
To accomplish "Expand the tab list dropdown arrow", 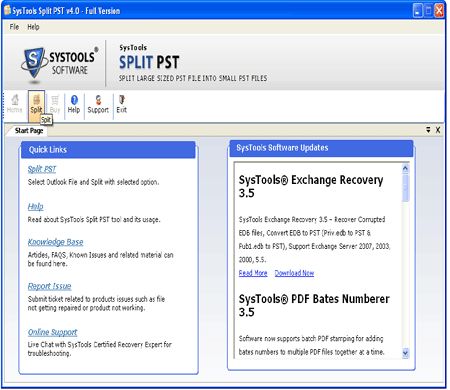I will pyautogui.click(x=428, y=130).
